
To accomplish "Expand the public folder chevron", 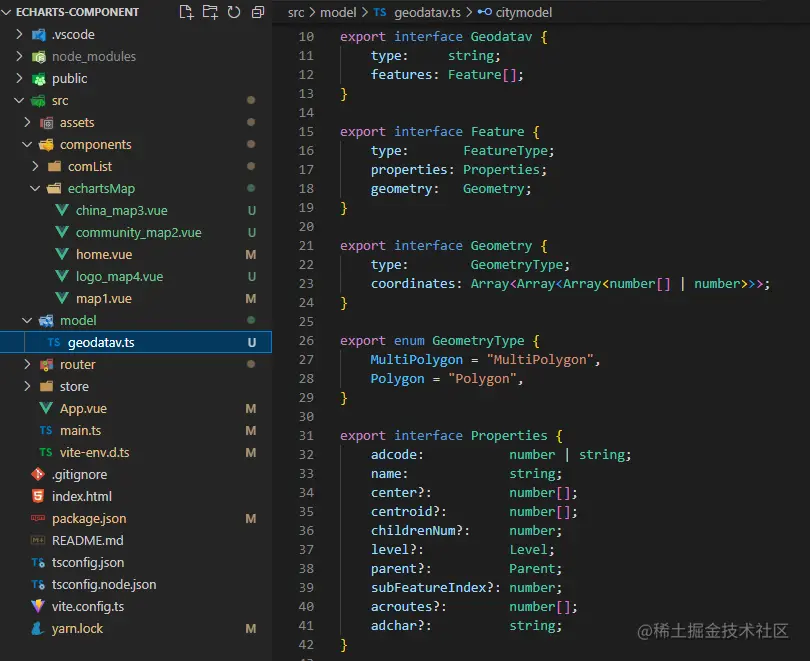I will [19, 78].
